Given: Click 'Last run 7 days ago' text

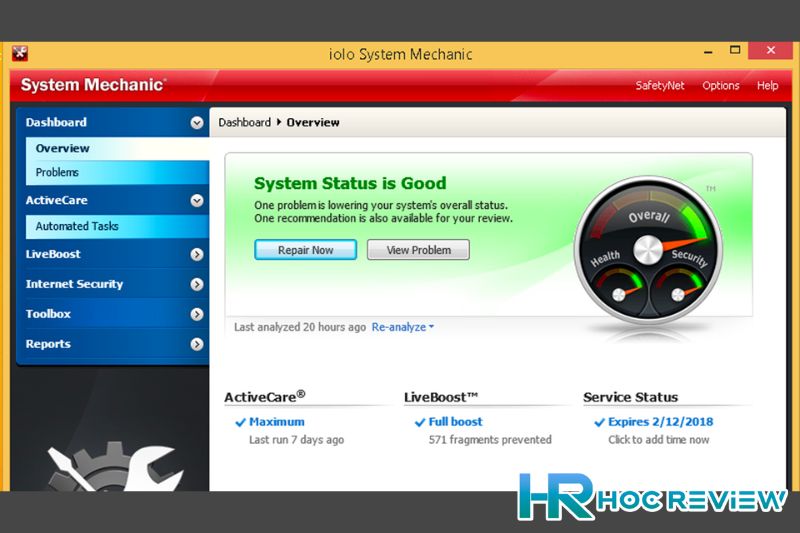Looking at the screenshot, I should [x=296, y=440].
